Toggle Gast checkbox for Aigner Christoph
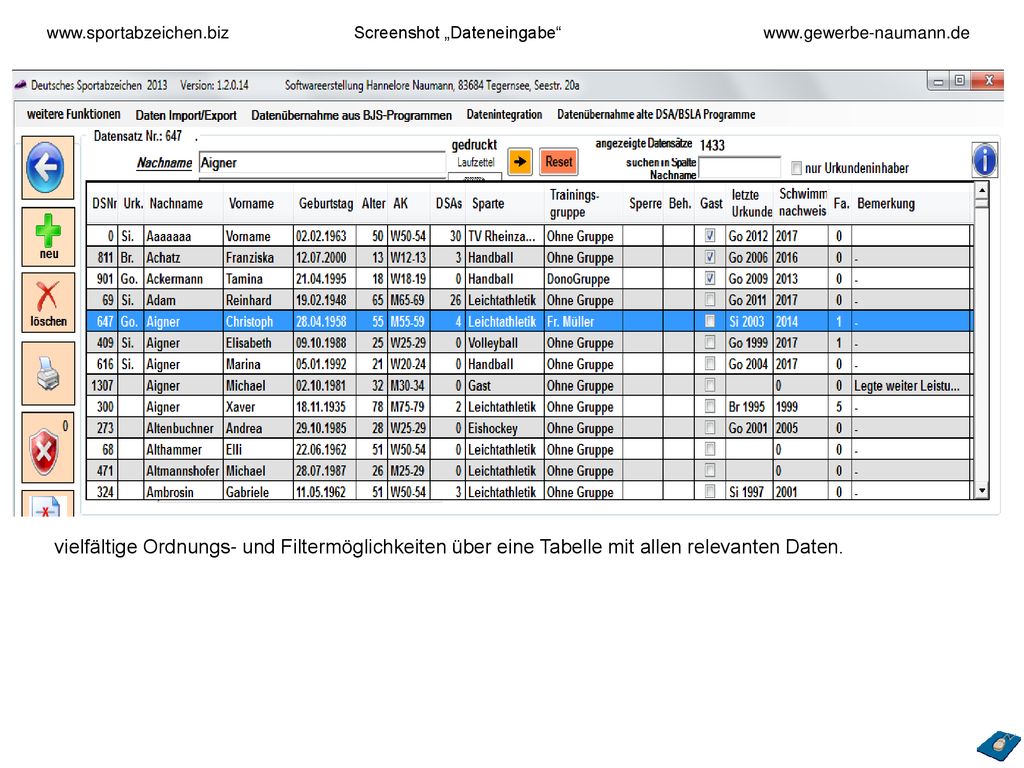Screen dimensions: 1024x768 [x=710, y=321]
